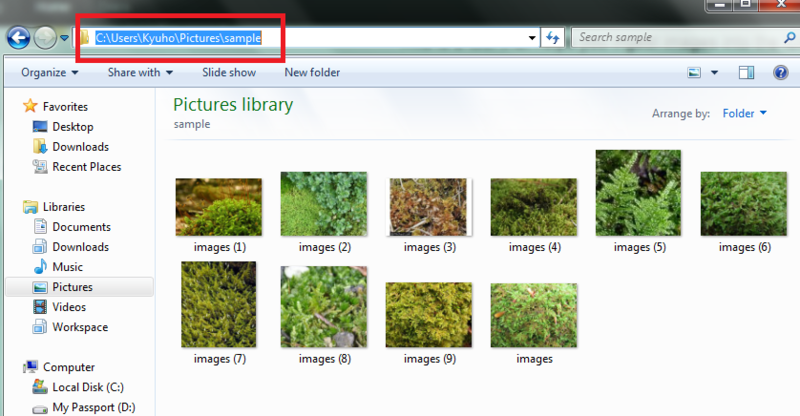Image resolution: width=800 pixels, height=416 pixels.
Task: Click the 'images (4)' file name
Action: [x=535, y=248]
